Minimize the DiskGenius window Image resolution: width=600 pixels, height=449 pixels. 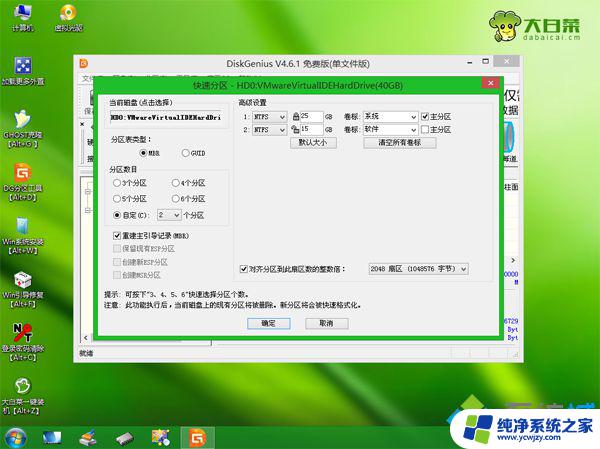pyautogui.click(x=470, y=62)
